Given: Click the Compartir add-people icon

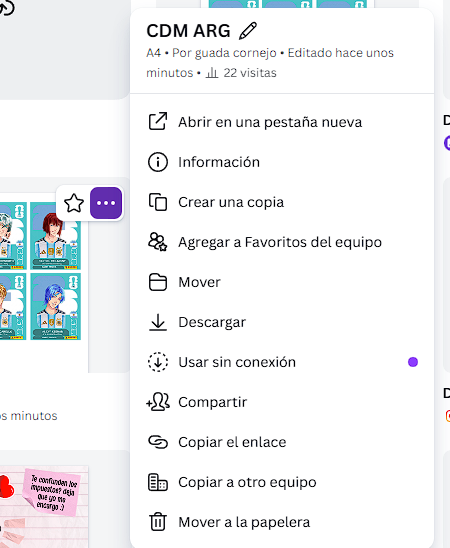Looking at the screenshot, I should [158, 402].
